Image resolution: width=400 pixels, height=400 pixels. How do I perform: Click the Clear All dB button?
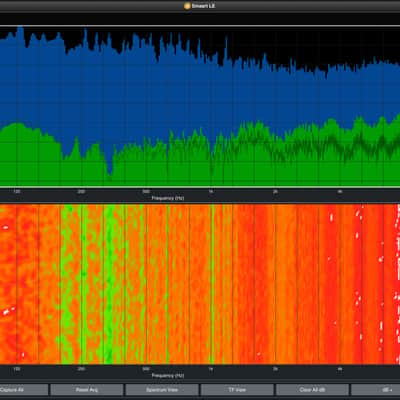(x=312, y=390)
